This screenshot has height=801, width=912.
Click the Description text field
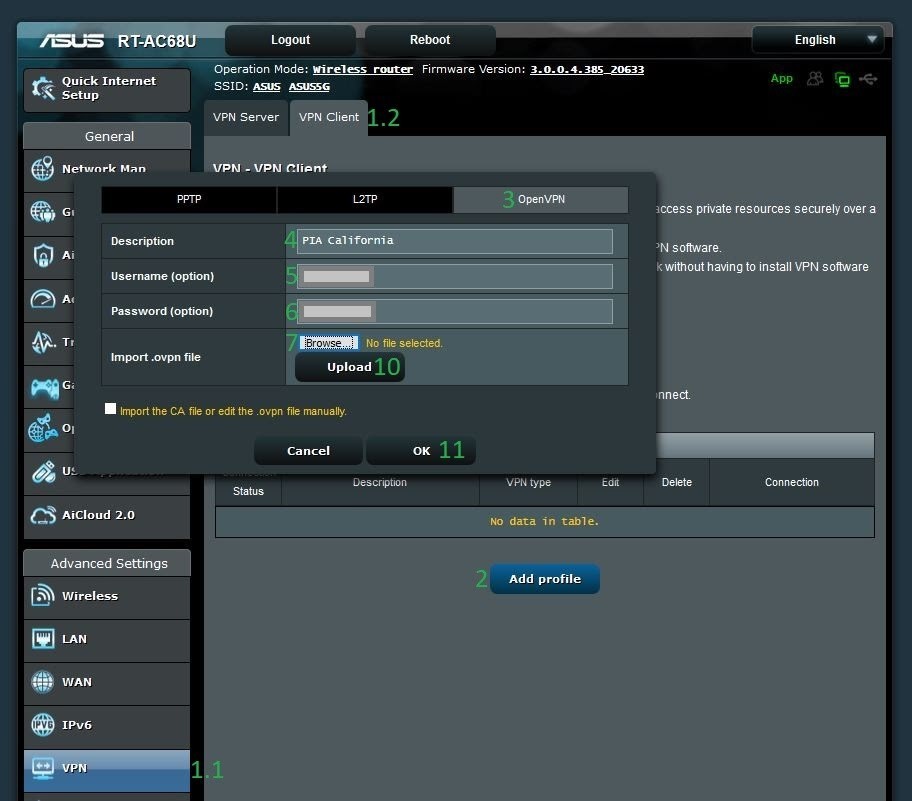(x=456, y=241)
